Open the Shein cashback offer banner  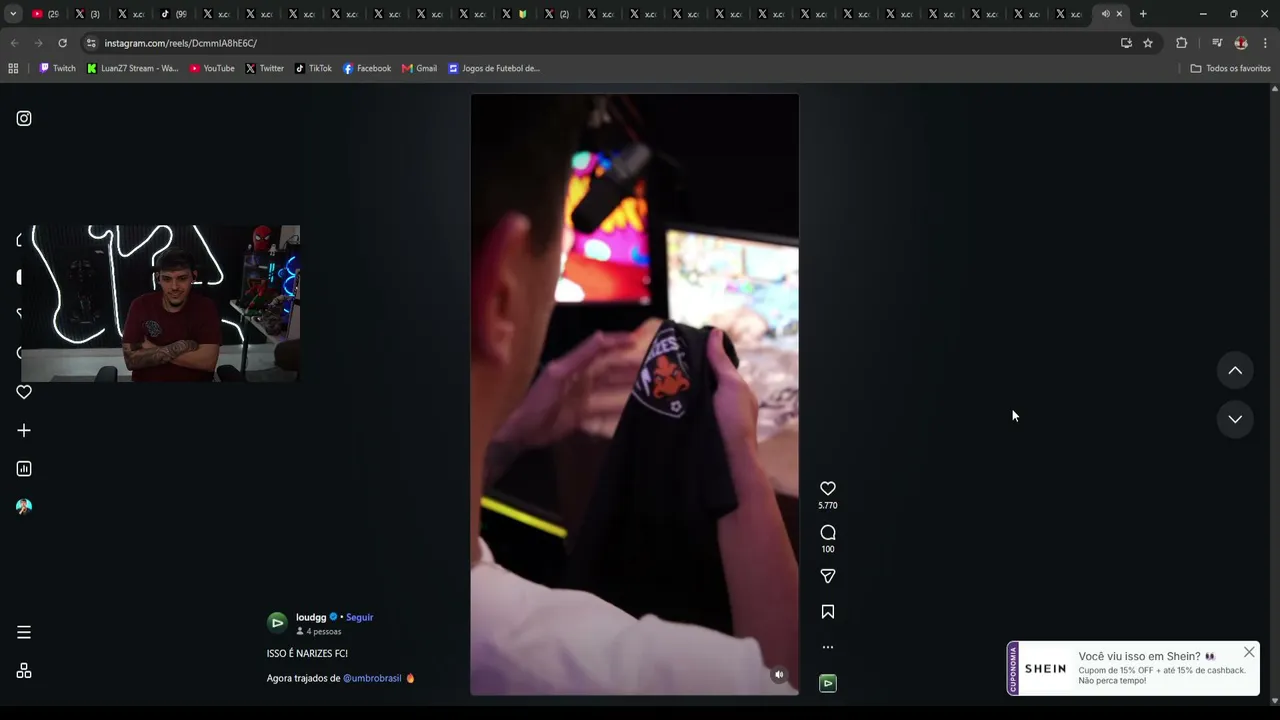point(1133,668)
